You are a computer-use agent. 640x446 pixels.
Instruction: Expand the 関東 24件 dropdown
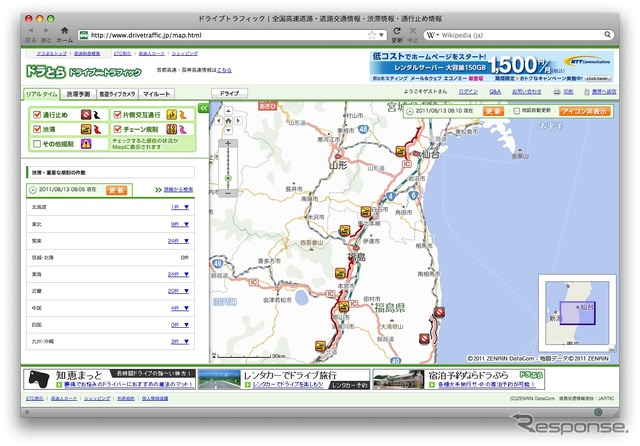177,241
